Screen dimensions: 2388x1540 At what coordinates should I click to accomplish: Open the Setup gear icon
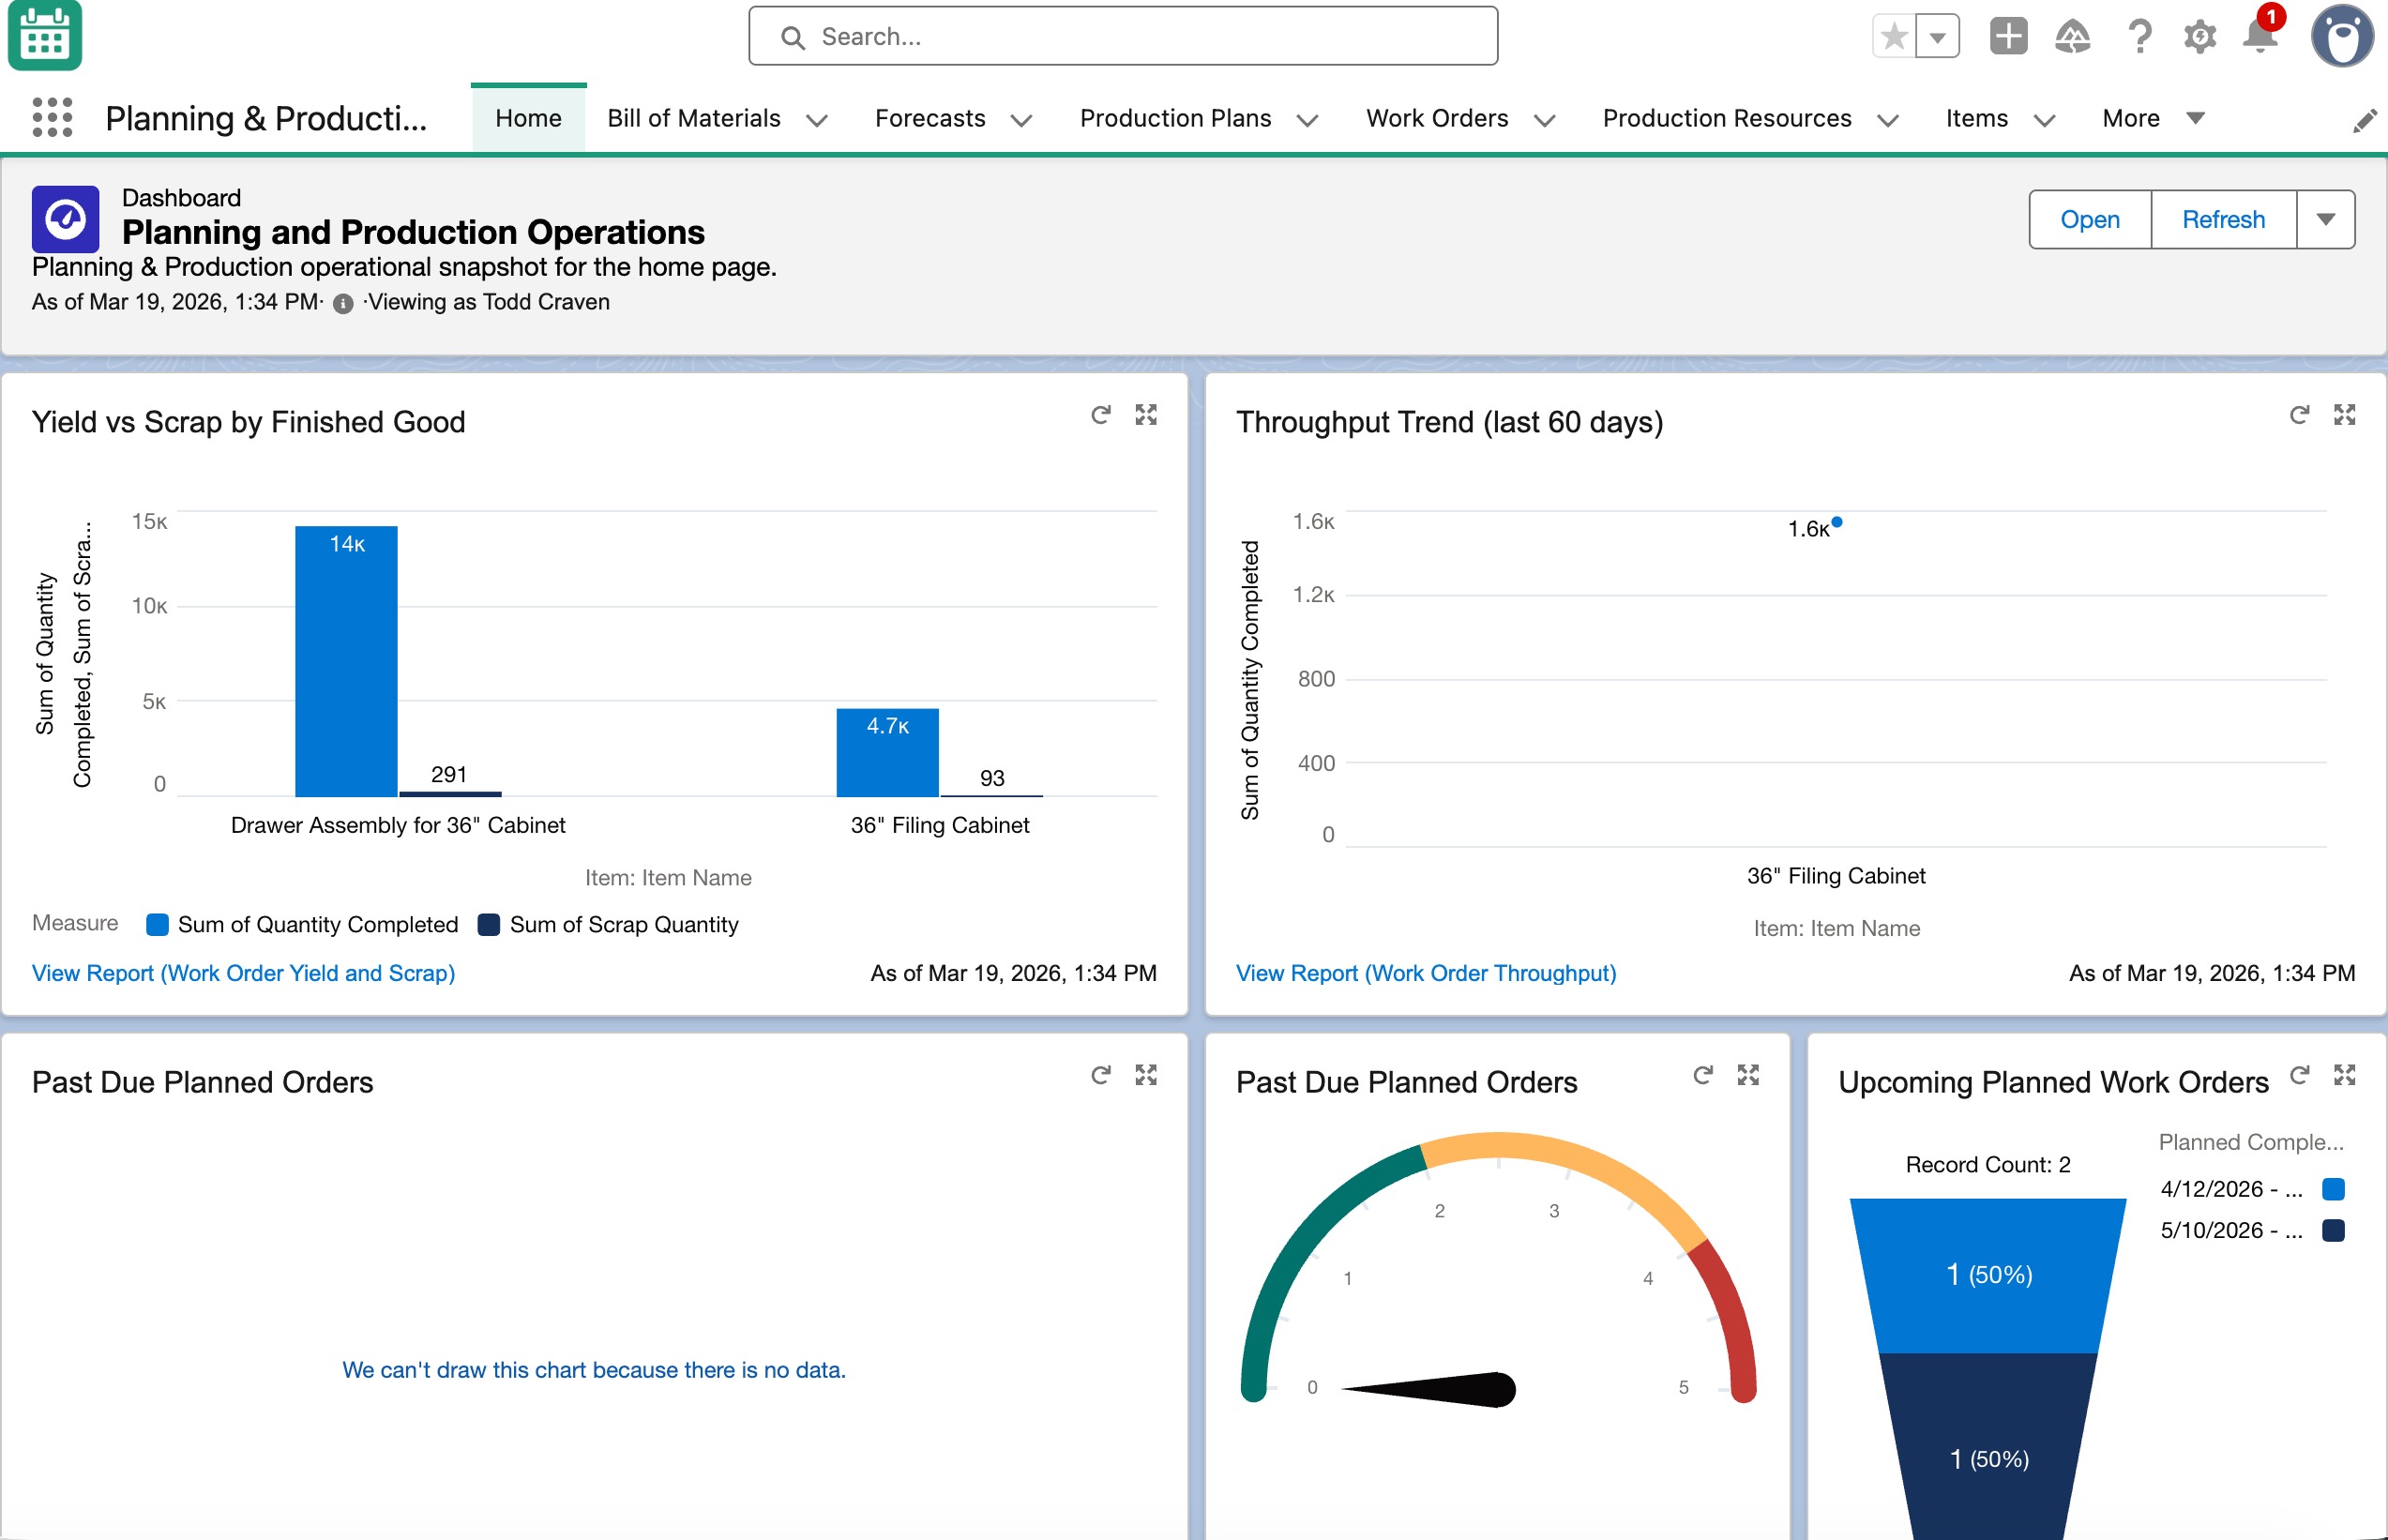tap(2199, 37)
